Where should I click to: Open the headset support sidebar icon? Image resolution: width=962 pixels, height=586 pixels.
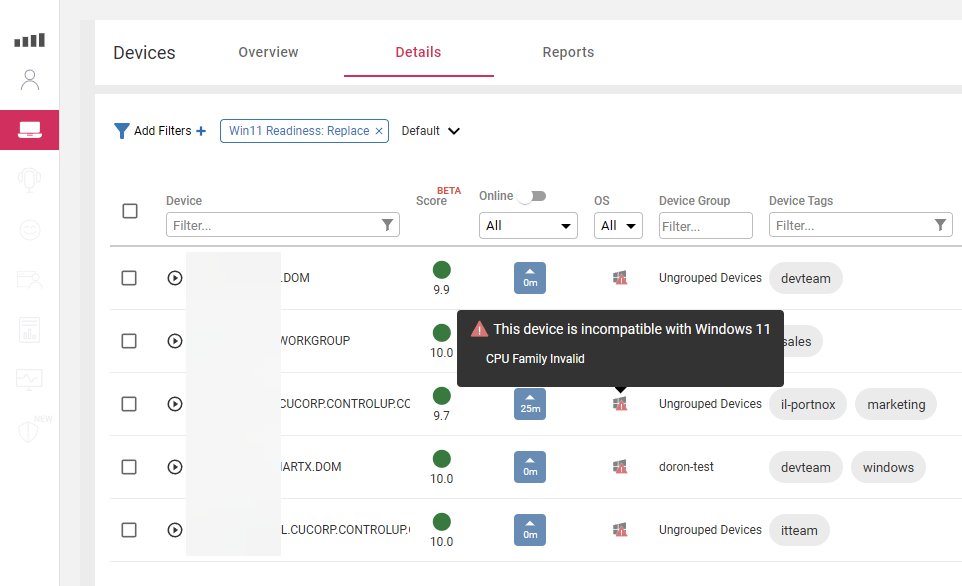coord(29,180)
